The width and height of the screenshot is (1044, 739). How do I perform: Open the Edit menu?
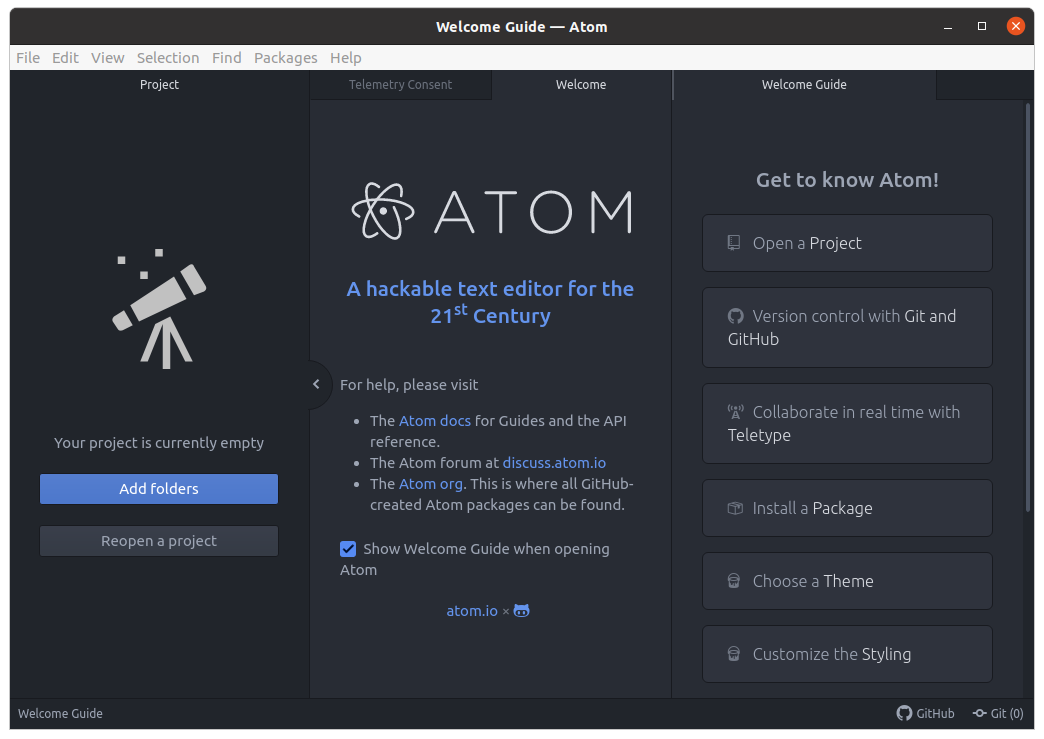pos(65,58)
